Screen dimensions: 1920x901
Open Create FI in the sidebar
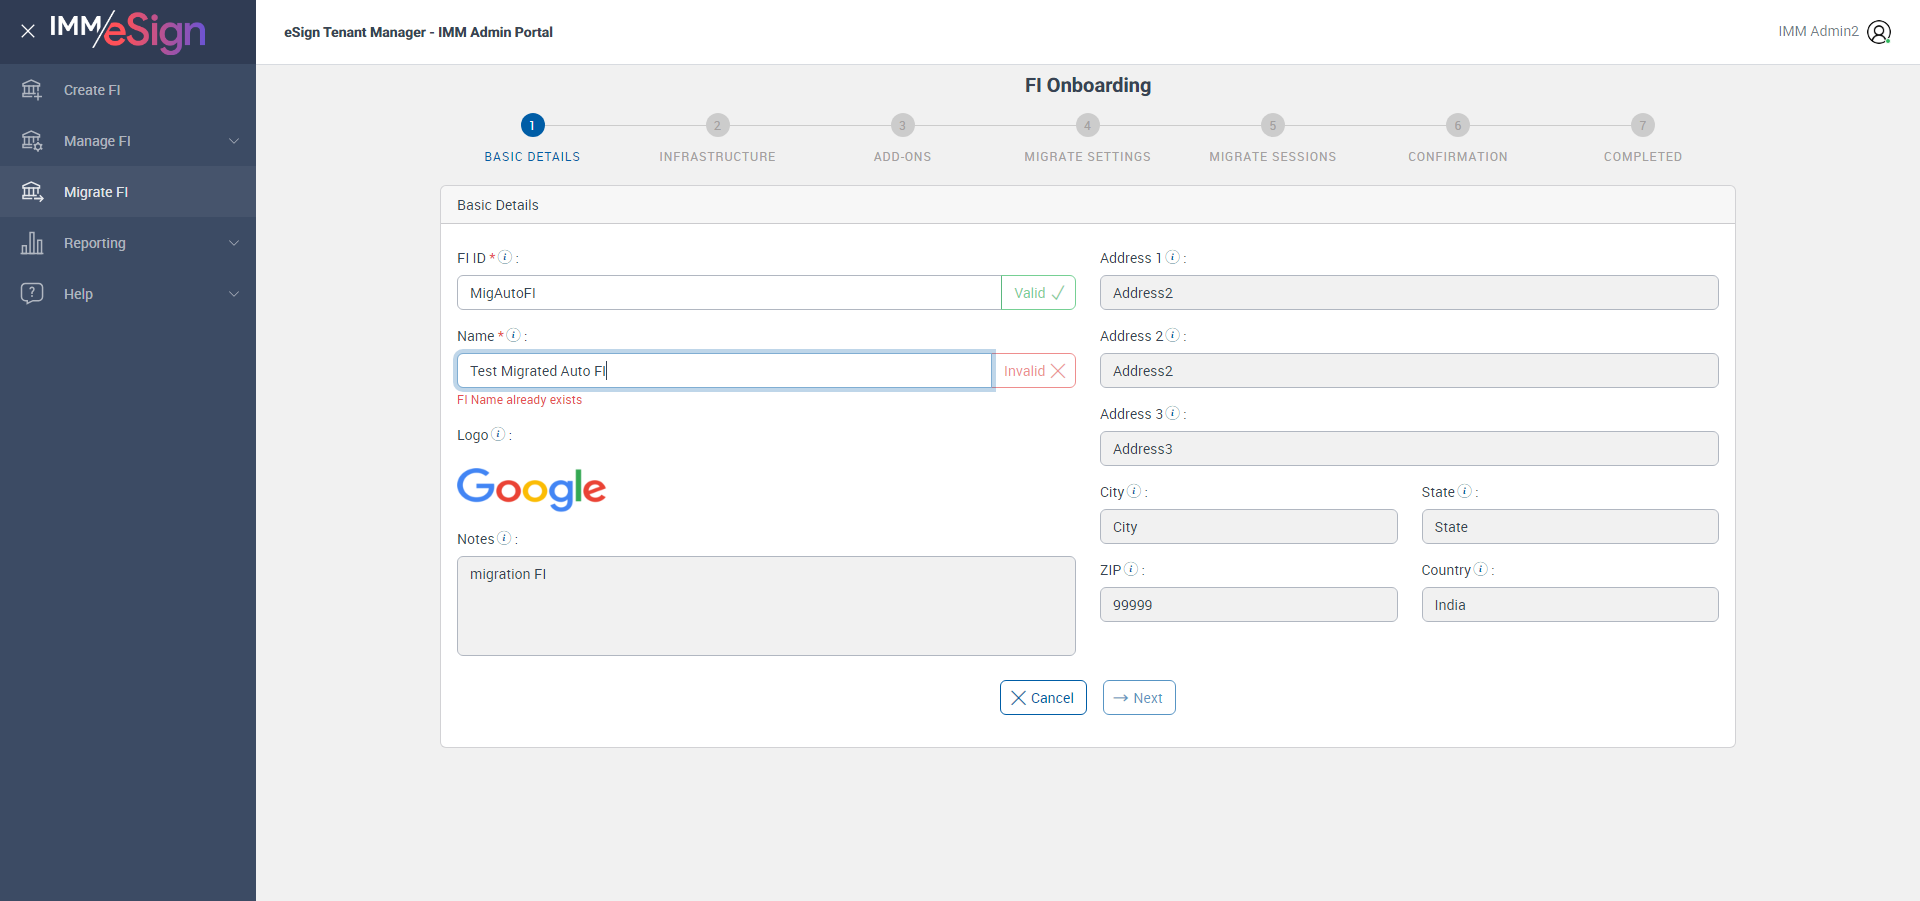(92, 90)
